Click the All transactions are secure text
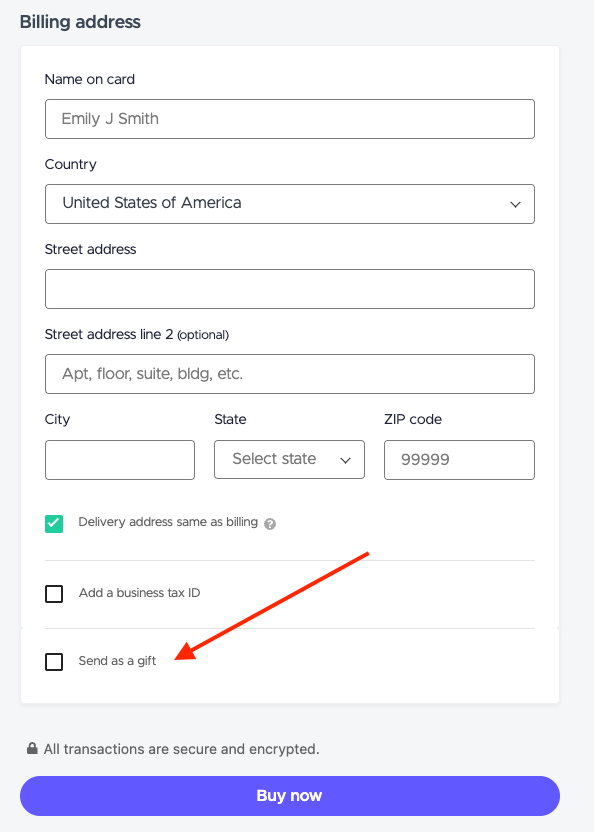Viewport: 594px width, 832px height. [x=182, y=749]
